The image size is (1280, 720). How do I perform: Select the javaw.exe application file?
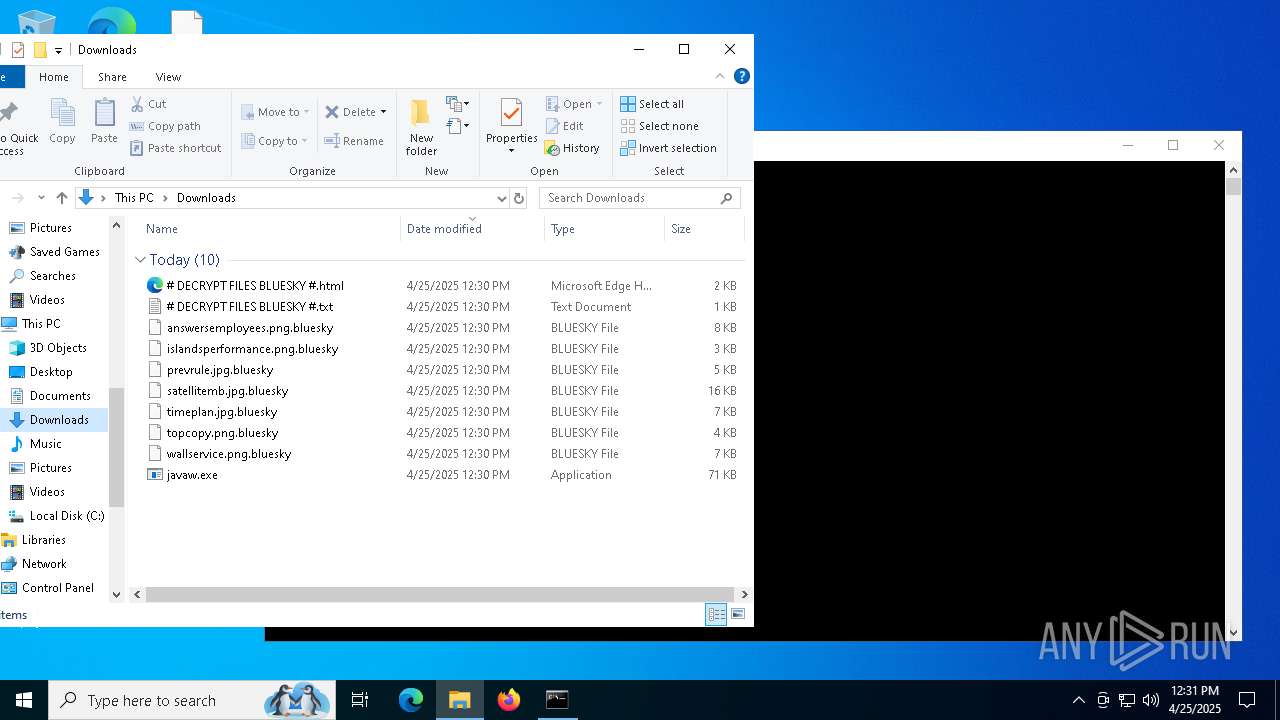pos(192,475)
